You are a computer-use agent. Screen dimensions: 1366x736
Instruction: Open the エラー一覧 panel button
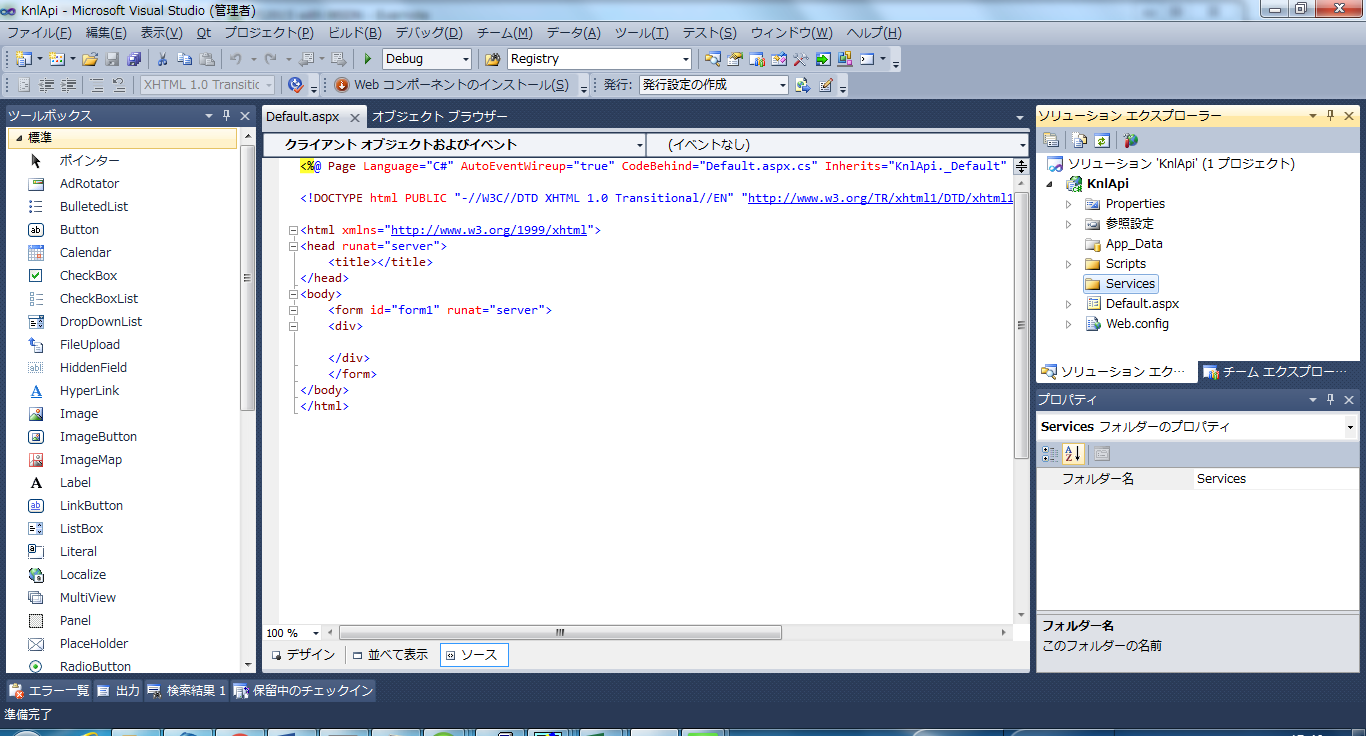point(50,691)
